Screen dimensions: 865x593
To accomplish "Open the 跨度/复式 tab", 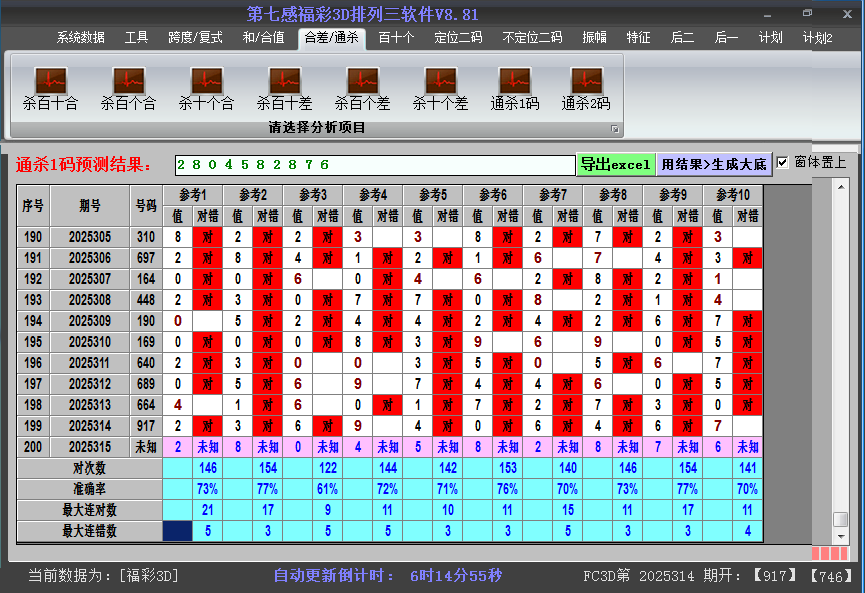I will point(195,38).
